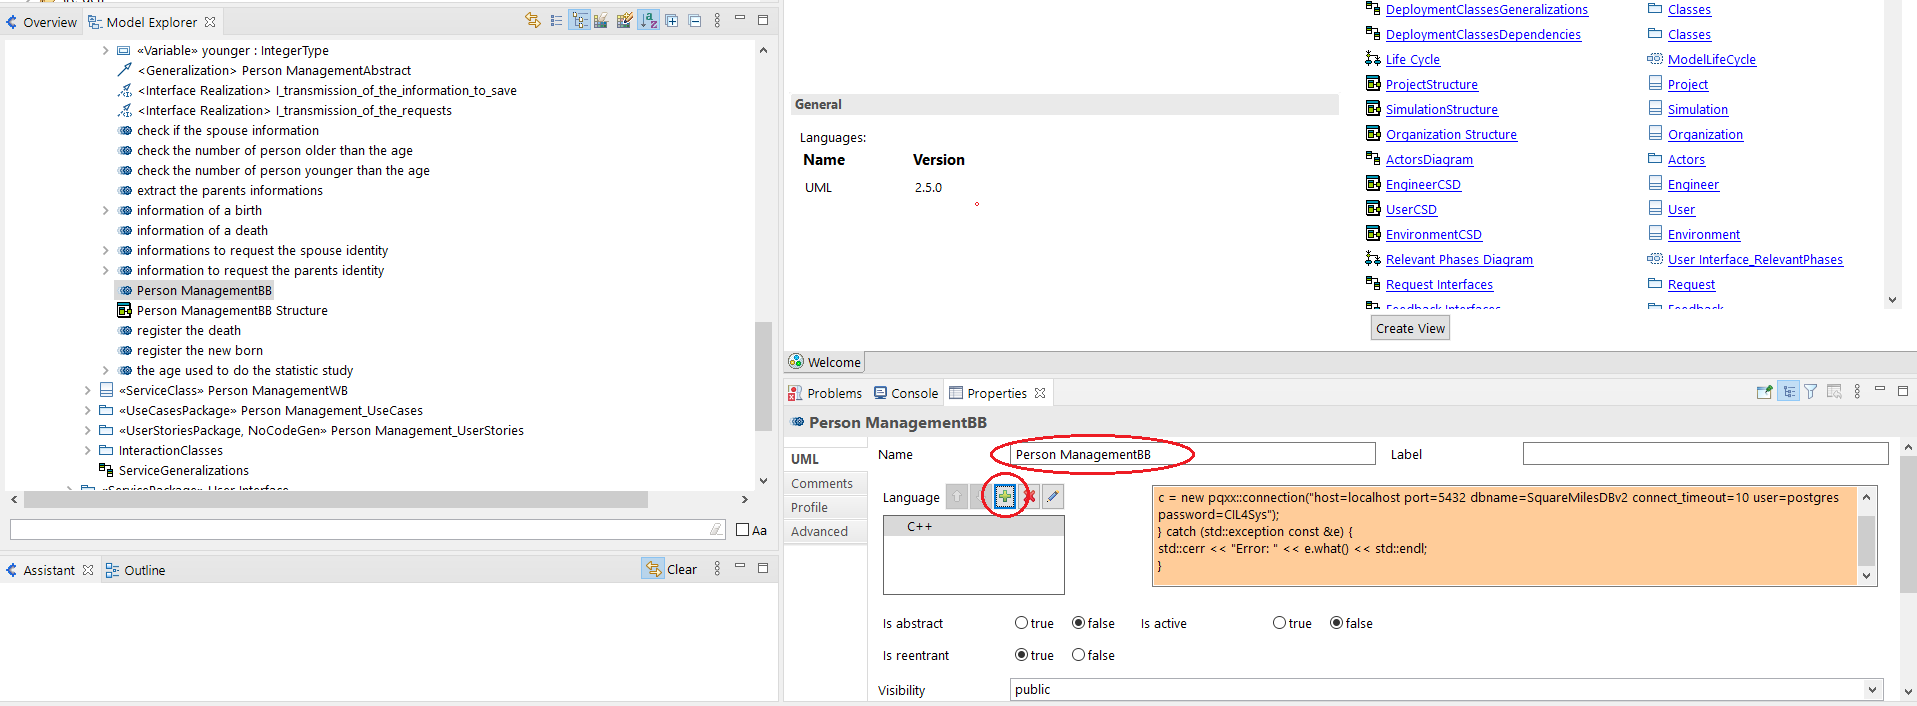Open the Outline tab
Viewport: 1917px width, 706px height.
click(x=135, y=570)
